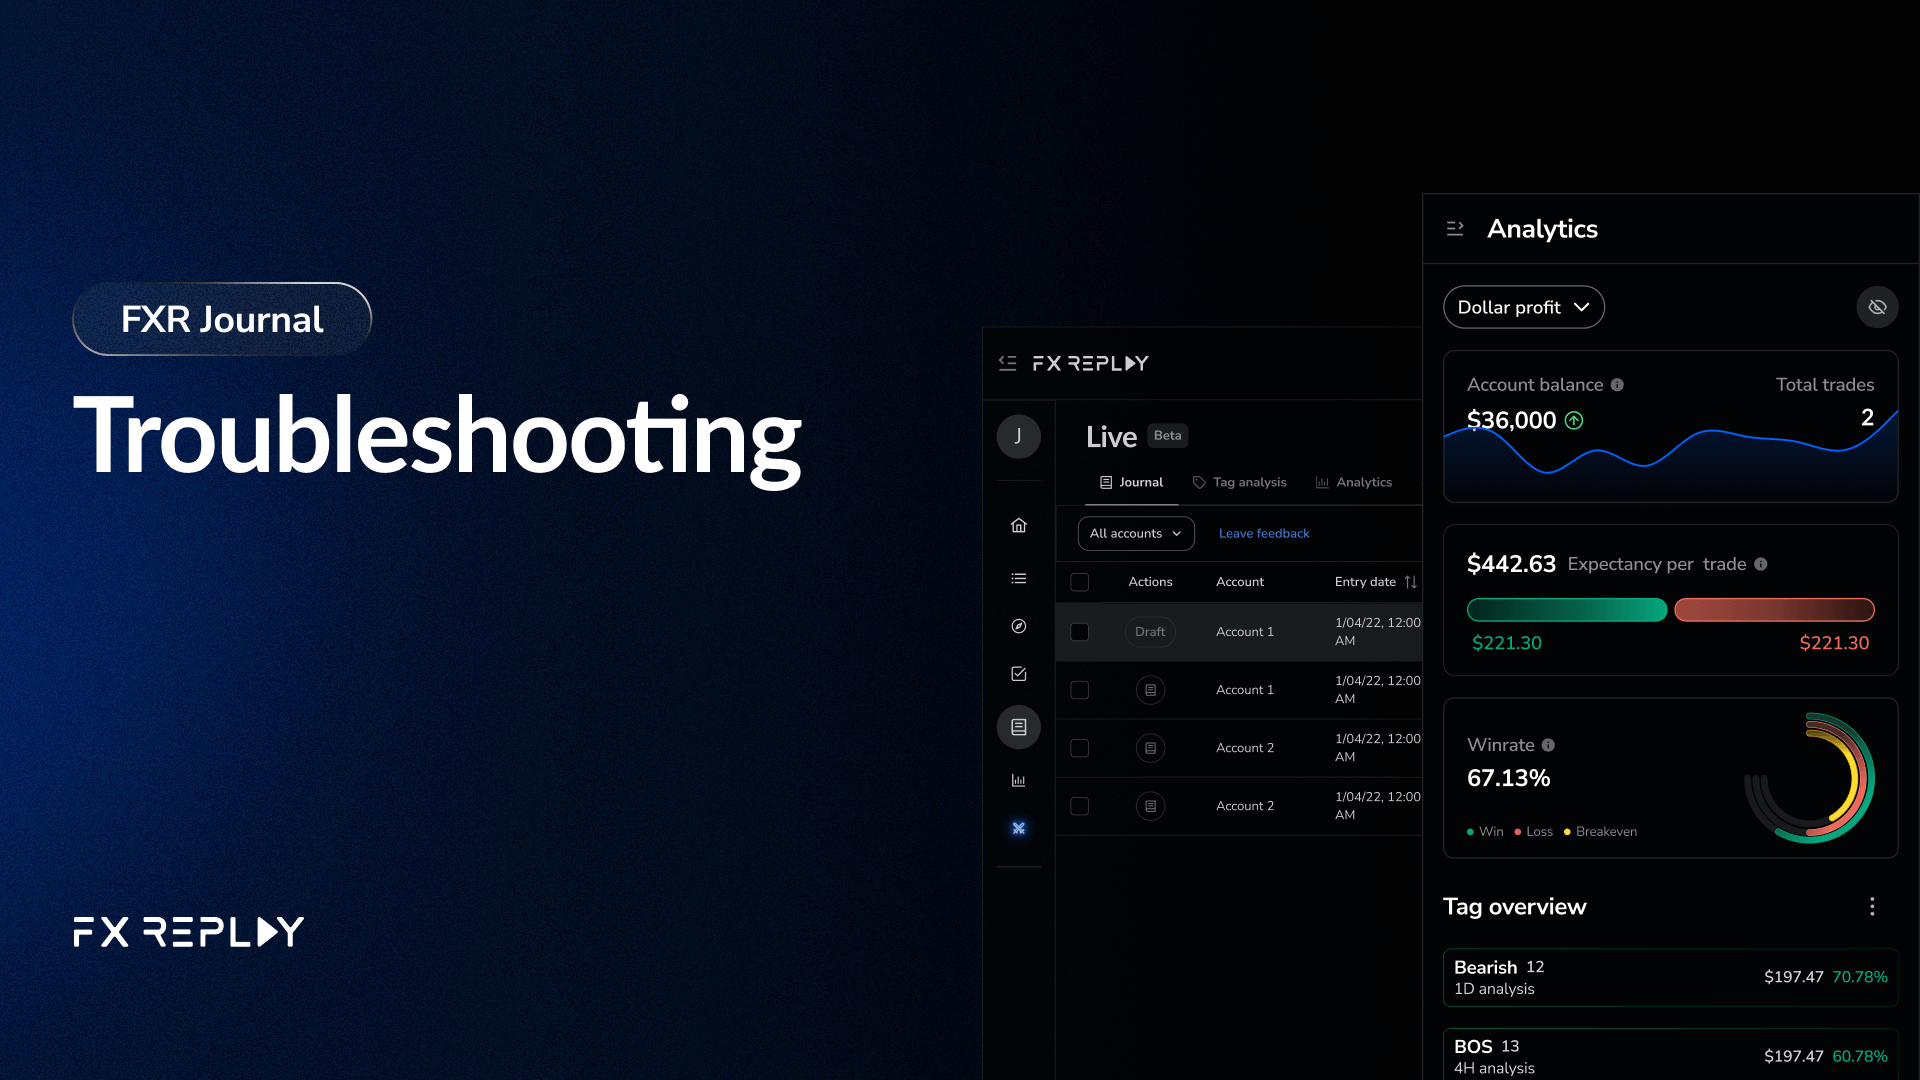Open the bar chart sidebar icon

point(1018,780)
